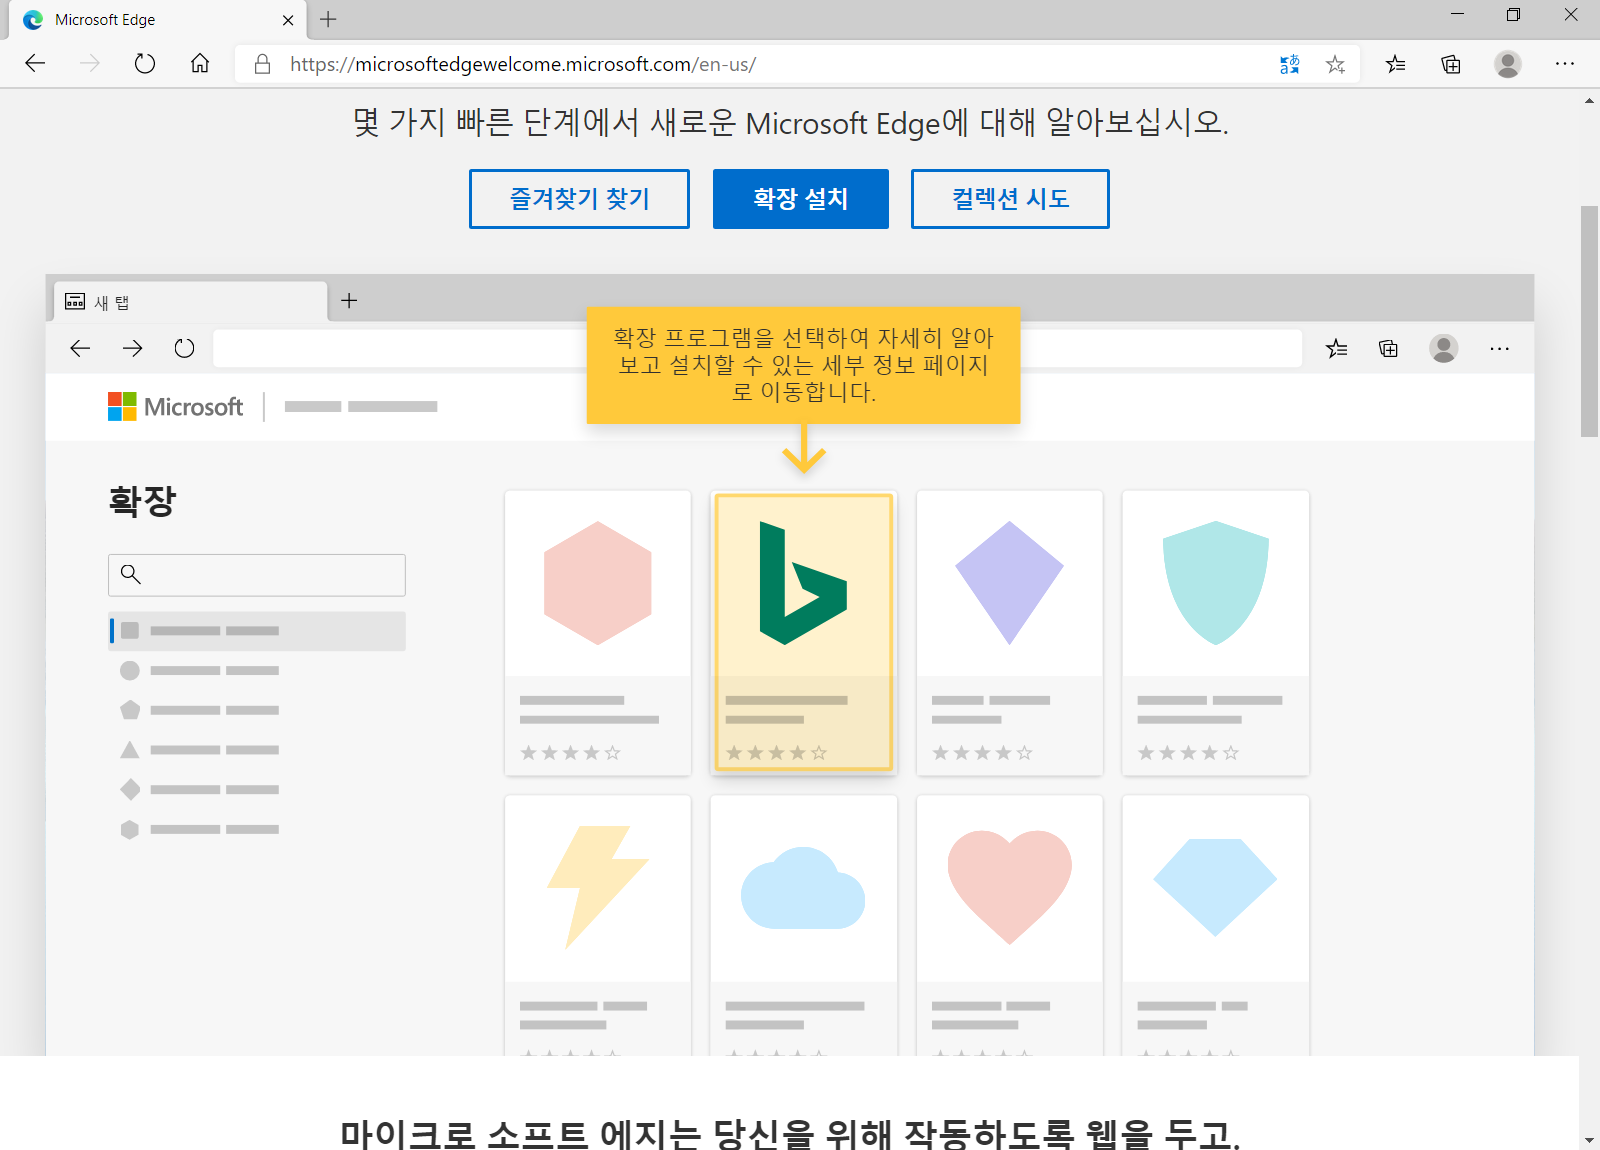Select the 새 탭 tab in demo browser
1600x1150 pixels.
point(190,302)
